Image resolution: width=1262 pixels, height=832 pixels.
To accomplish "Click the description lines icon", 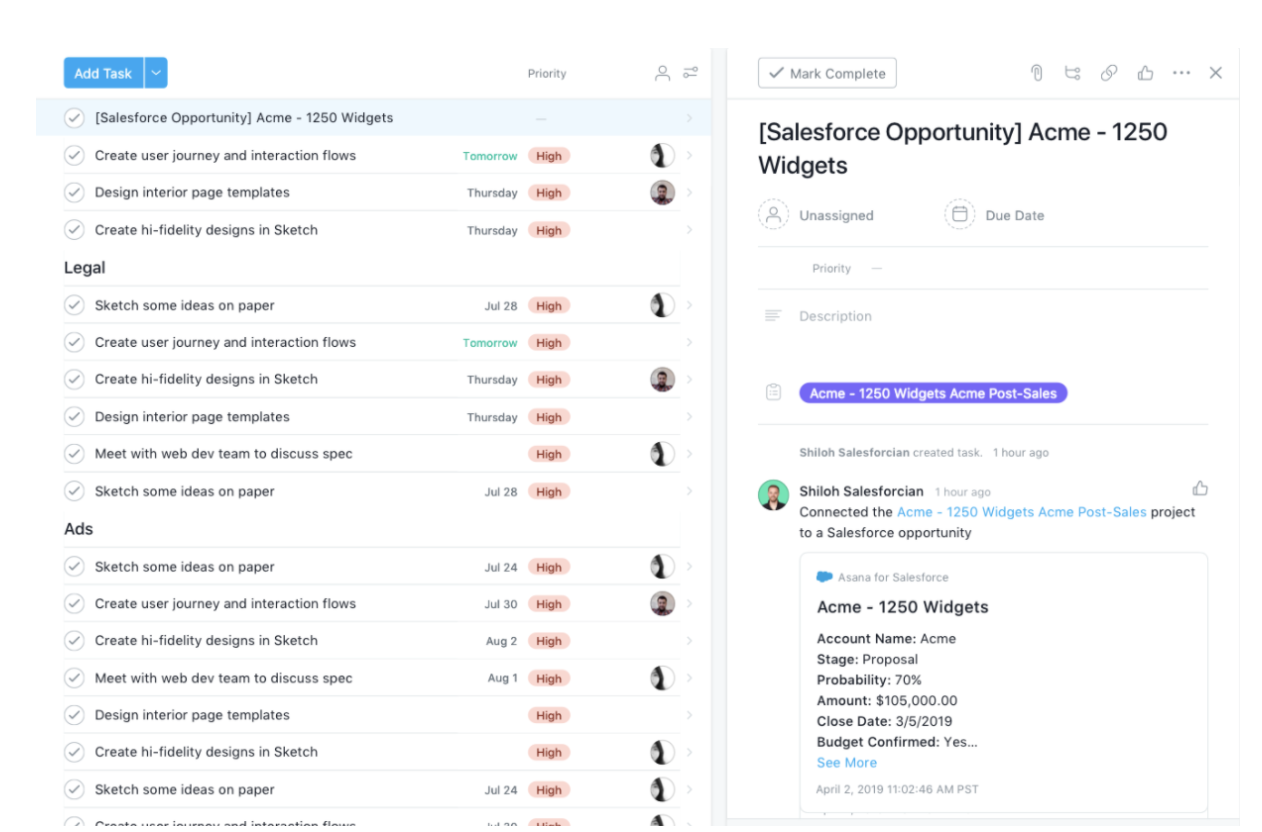I will click(772, 316).
